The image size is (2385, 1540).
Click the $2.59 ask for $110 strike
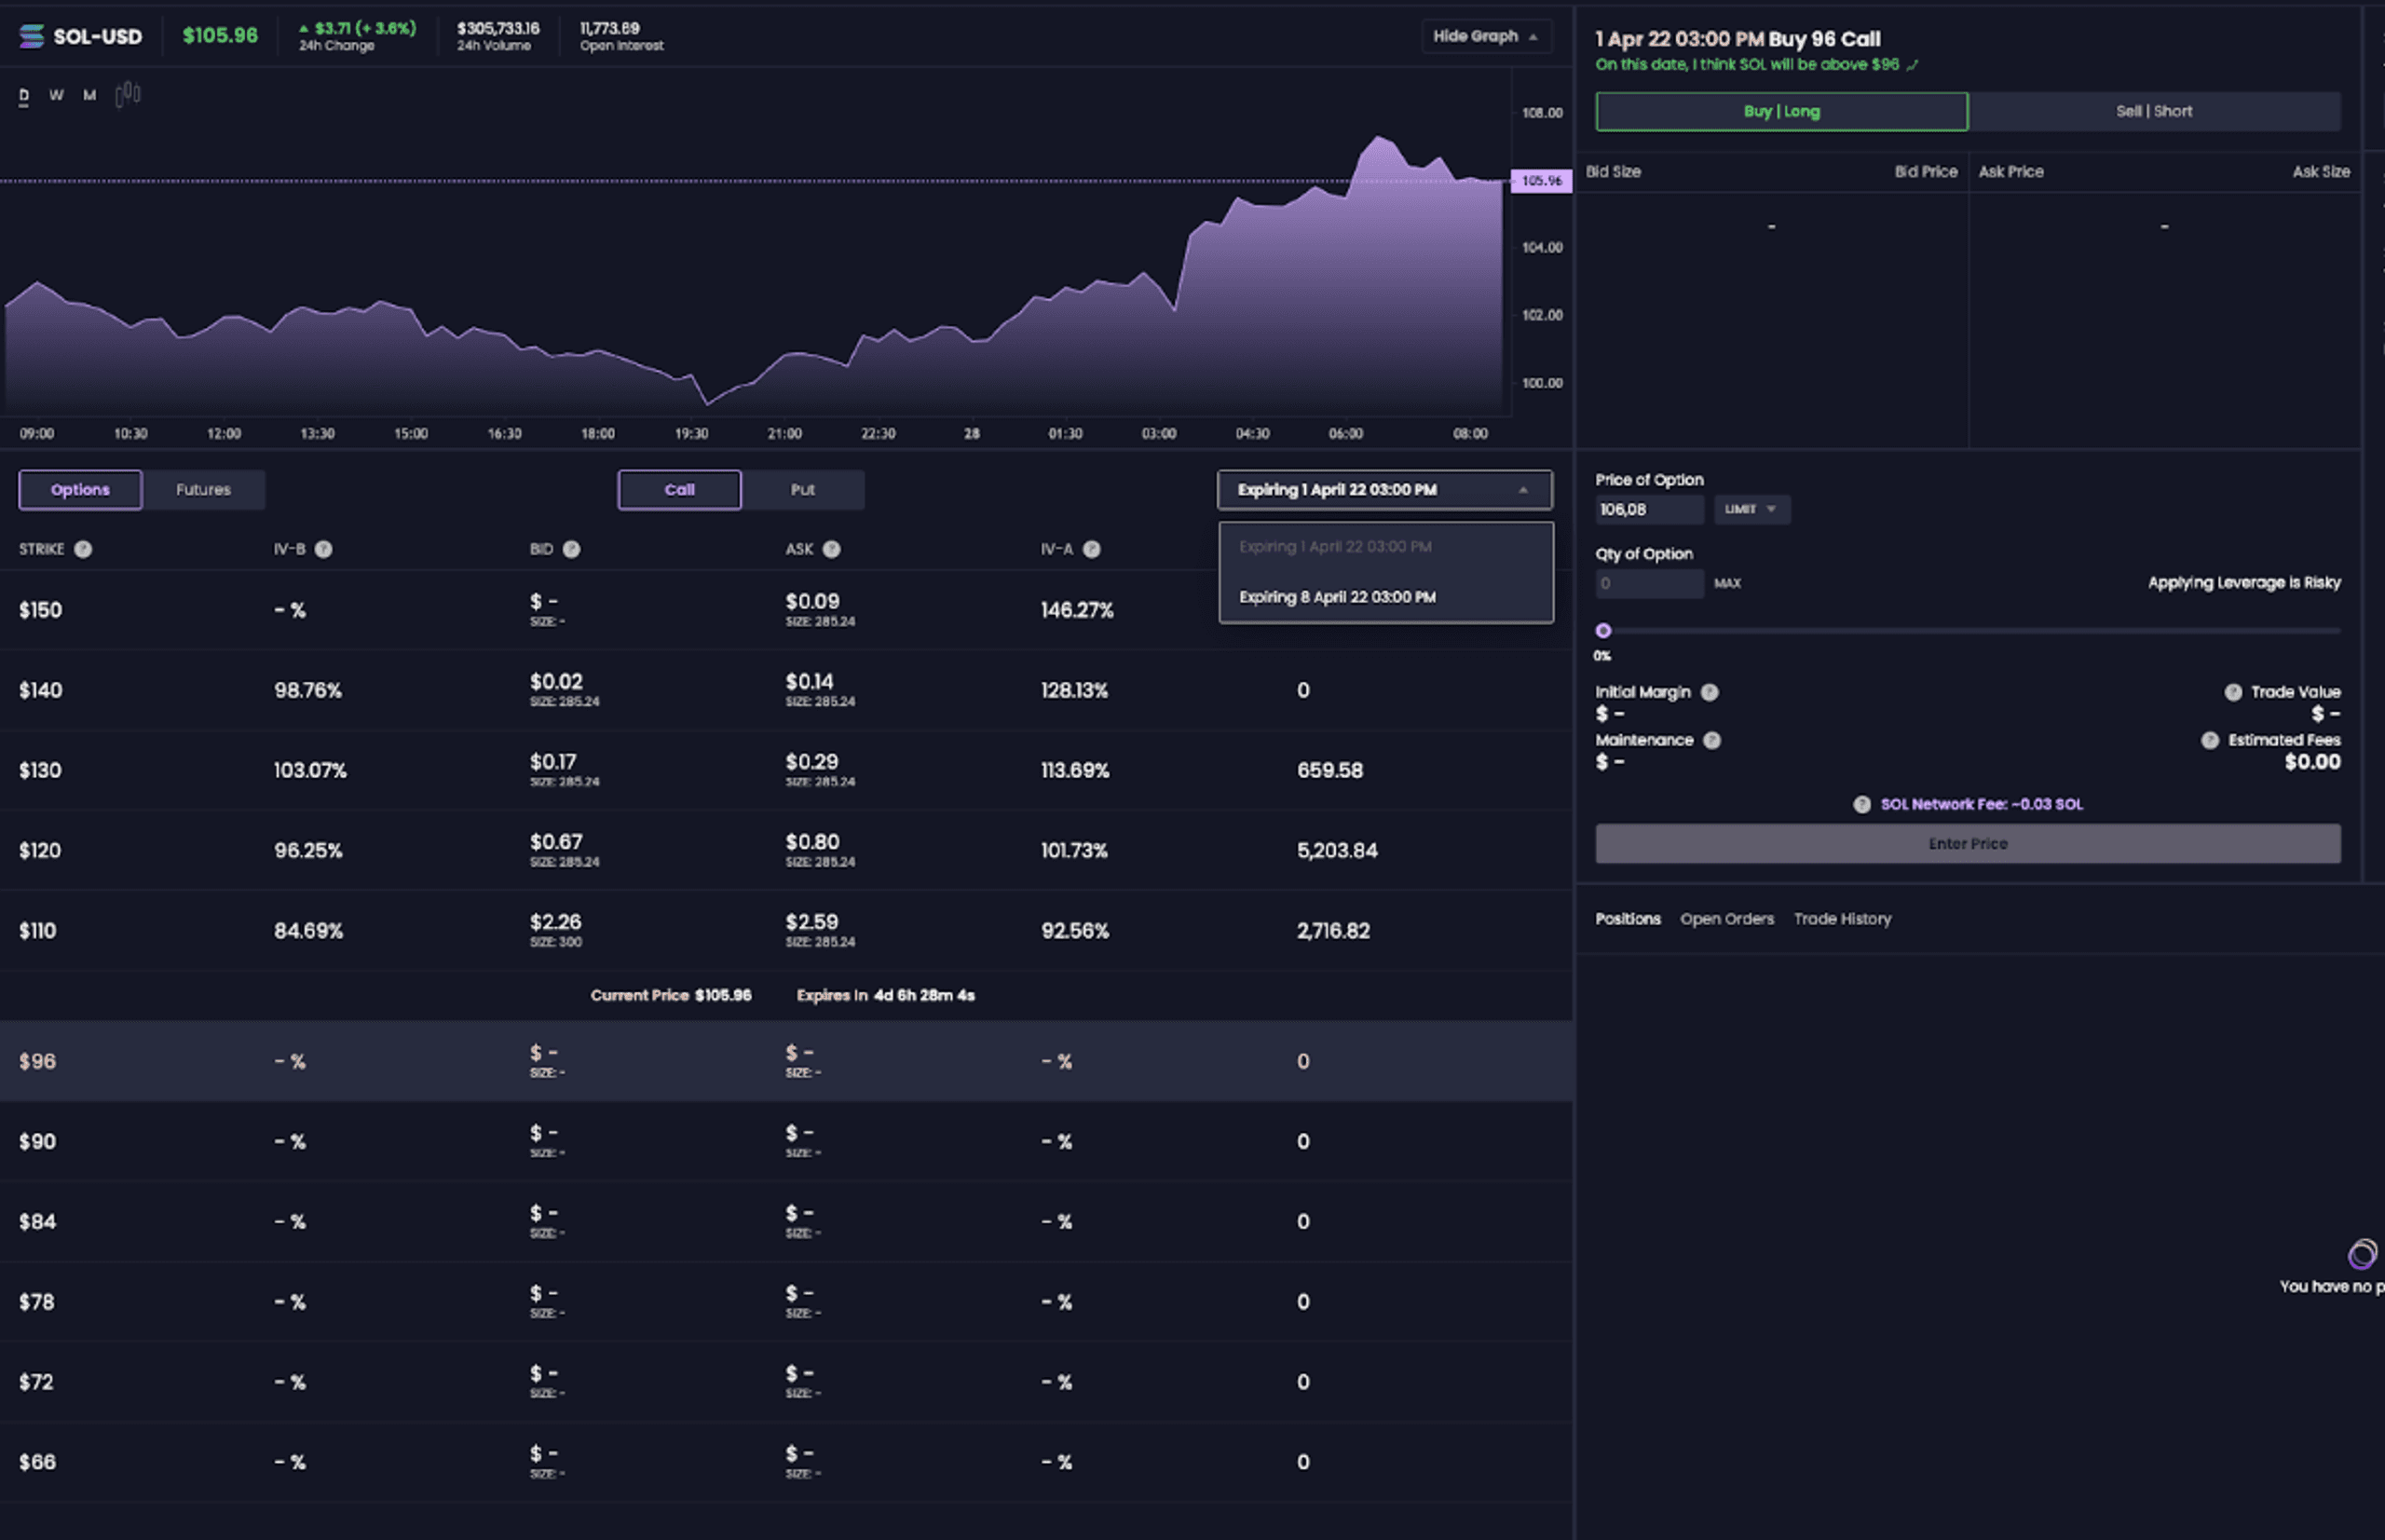[811, 922]
